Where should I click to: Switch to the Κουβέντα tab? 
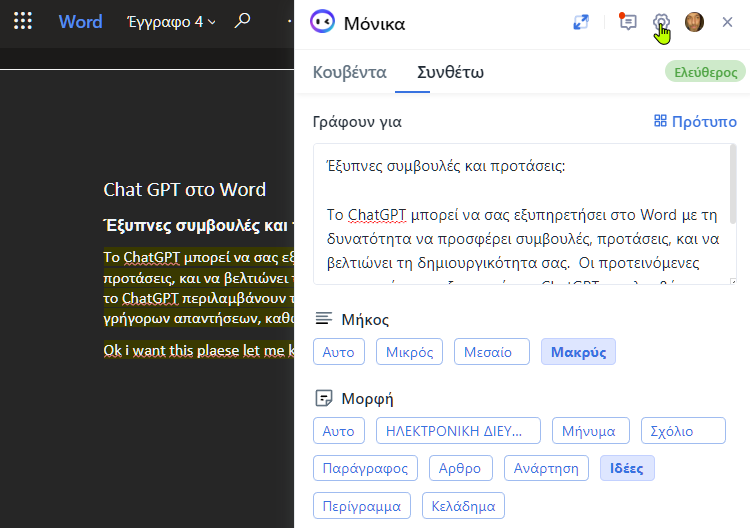point(350,72)
